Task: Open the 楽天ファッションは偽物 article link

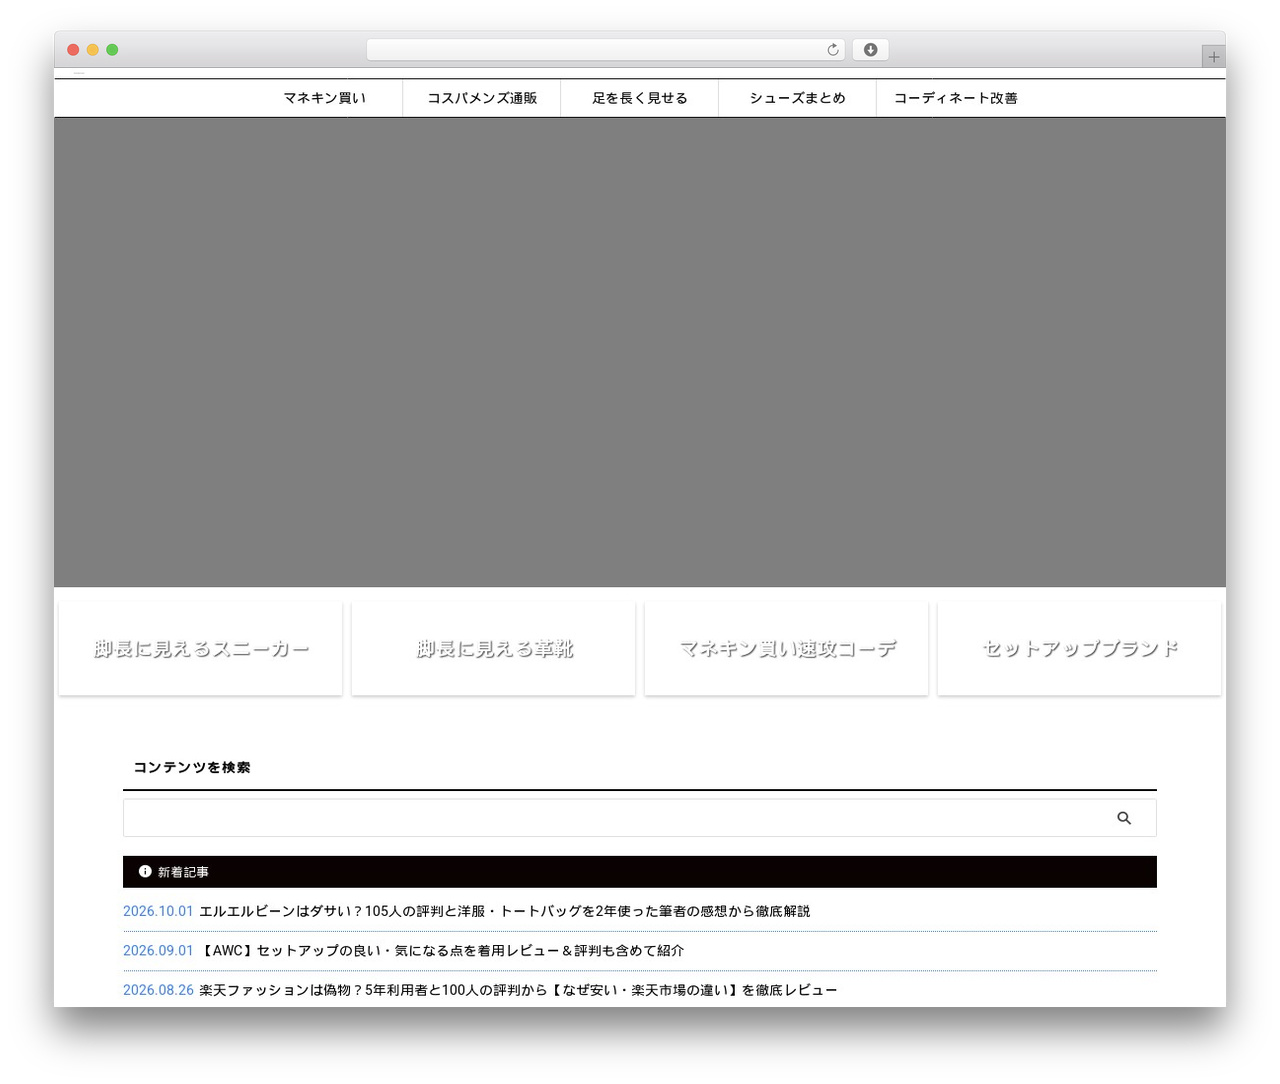Action: [x=518, y=990]
